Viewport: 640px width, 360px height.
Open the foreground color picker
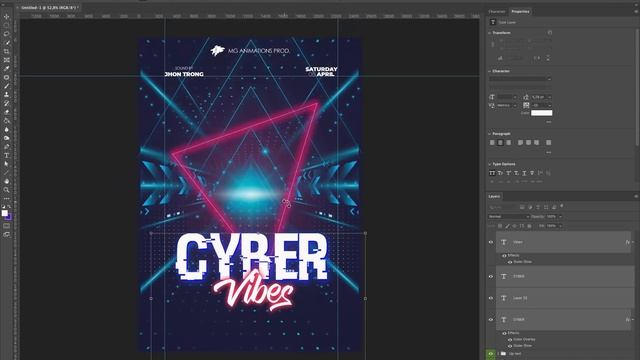click(x=4, y=213)
